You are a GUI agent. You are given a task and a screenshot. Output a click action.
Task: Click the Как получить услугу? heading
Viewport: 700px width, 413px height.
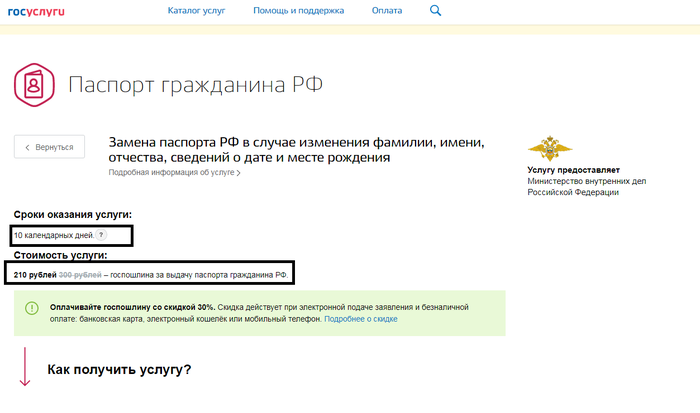click(x=119, y=370)
